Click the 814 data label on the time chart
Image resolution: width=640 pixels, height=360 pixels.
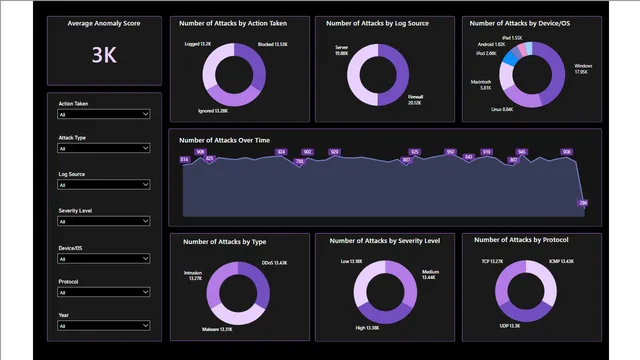(x=184, y=160)
